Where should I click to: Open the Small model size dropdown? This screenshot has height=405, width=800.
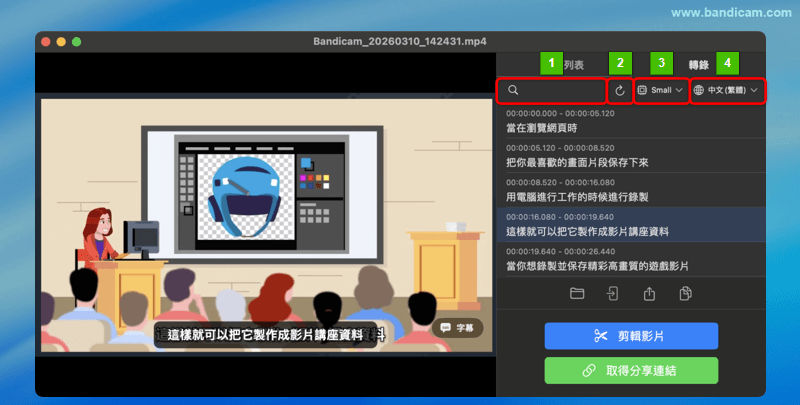point(660,90)
